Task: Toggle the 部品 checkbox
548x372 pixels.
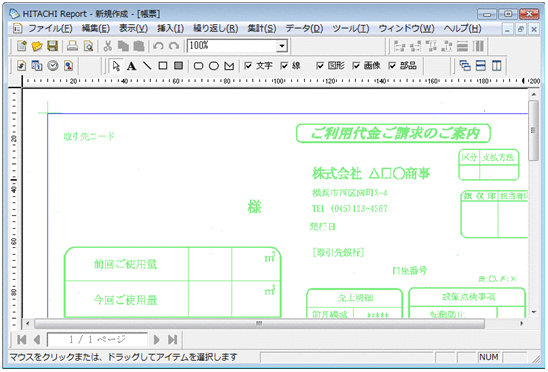Action: [x=392, y=66]
